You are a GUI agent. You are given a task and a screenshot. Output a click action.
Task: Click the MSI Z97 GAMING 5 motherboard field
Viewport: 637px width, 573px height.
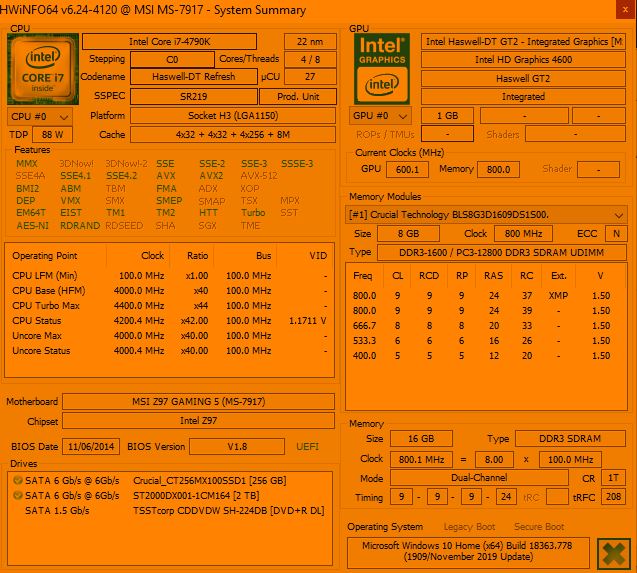click(199, 402)
